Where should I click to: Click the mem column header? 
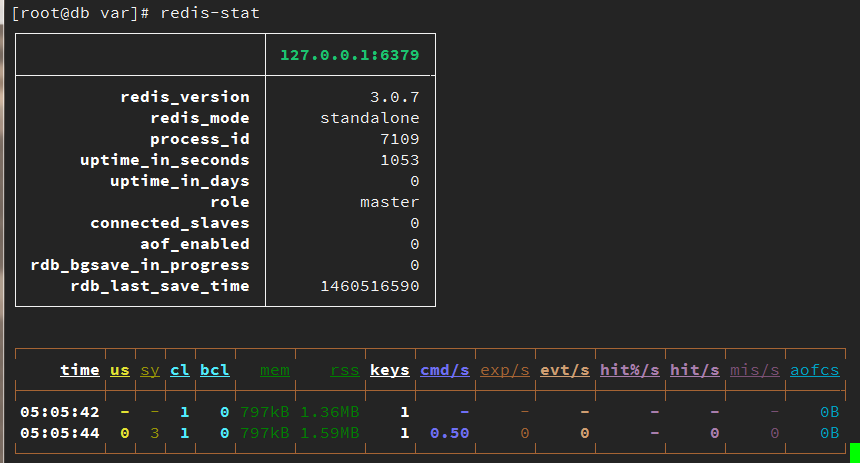point(275,370)
